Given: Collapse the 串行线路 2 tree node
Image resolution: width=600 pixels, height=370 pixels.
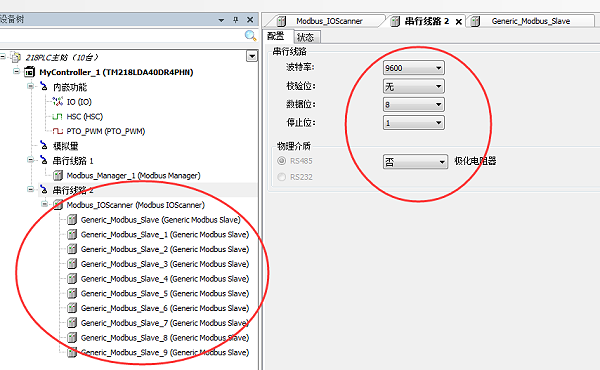Looking at the screenshot, I should [x=30, y=189].
